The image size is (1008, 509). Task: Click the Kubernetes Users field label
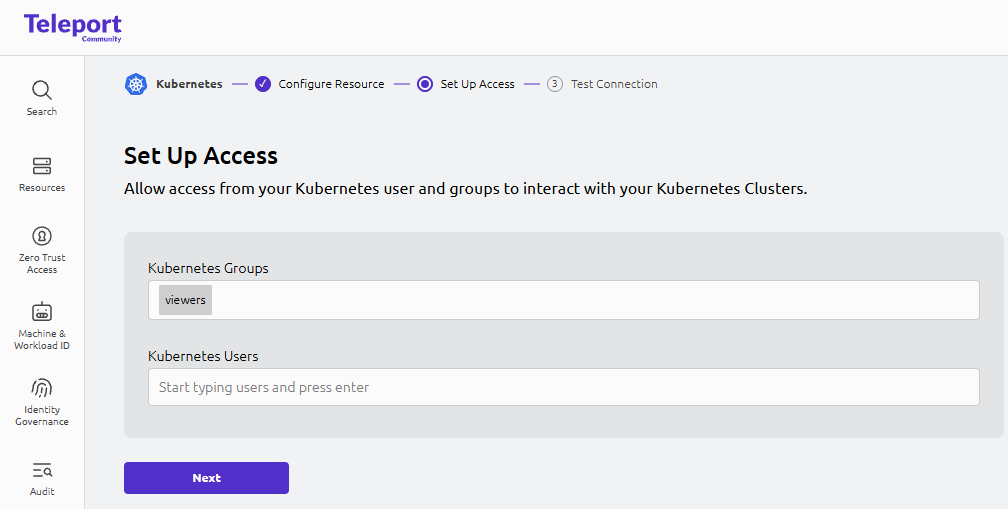[x=203, y=356]
